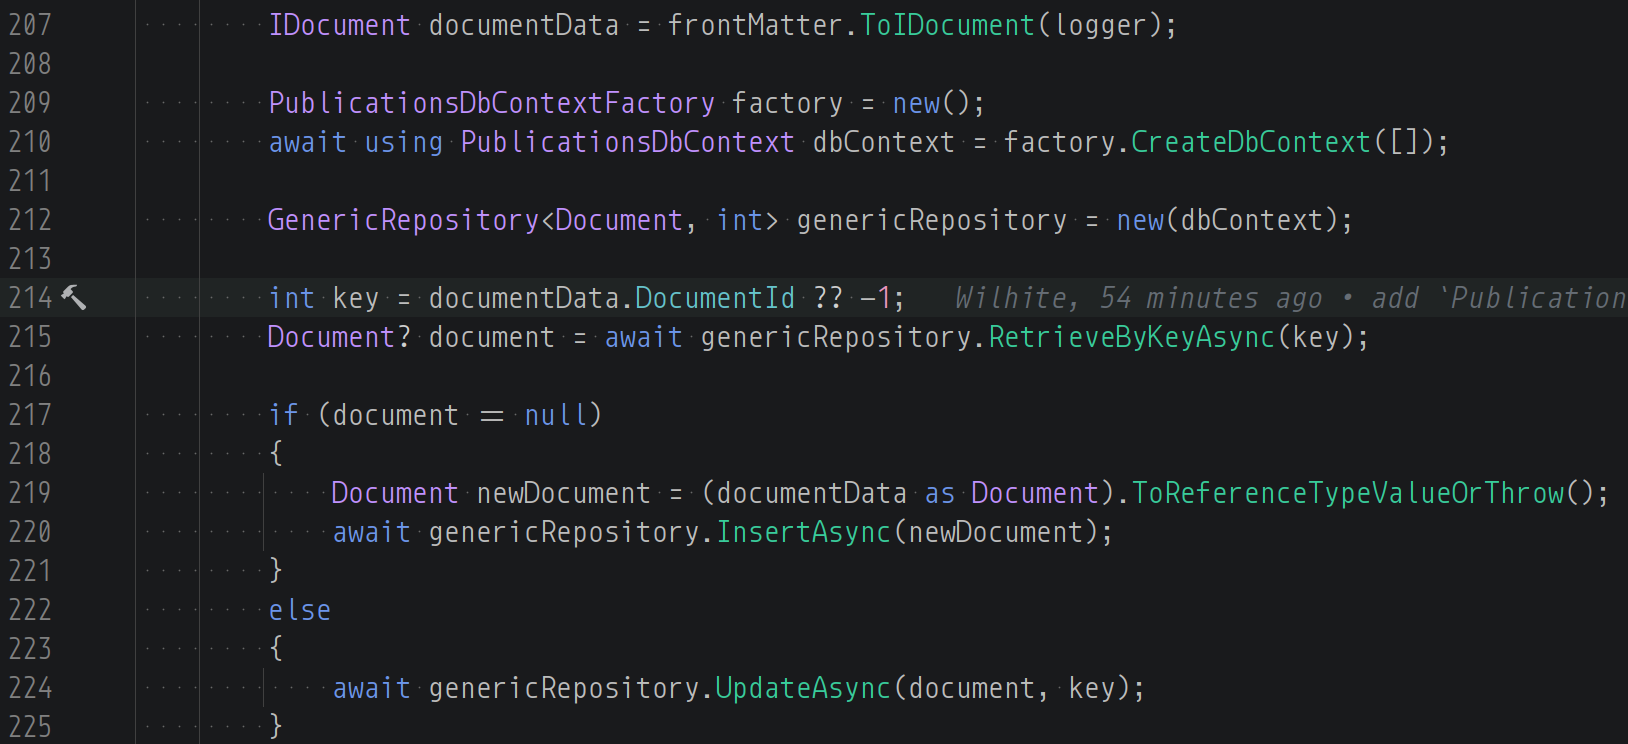Click the git blame annotation by Wilhite
Screen dimensions: 1628x744
[x=1290, y=298]
